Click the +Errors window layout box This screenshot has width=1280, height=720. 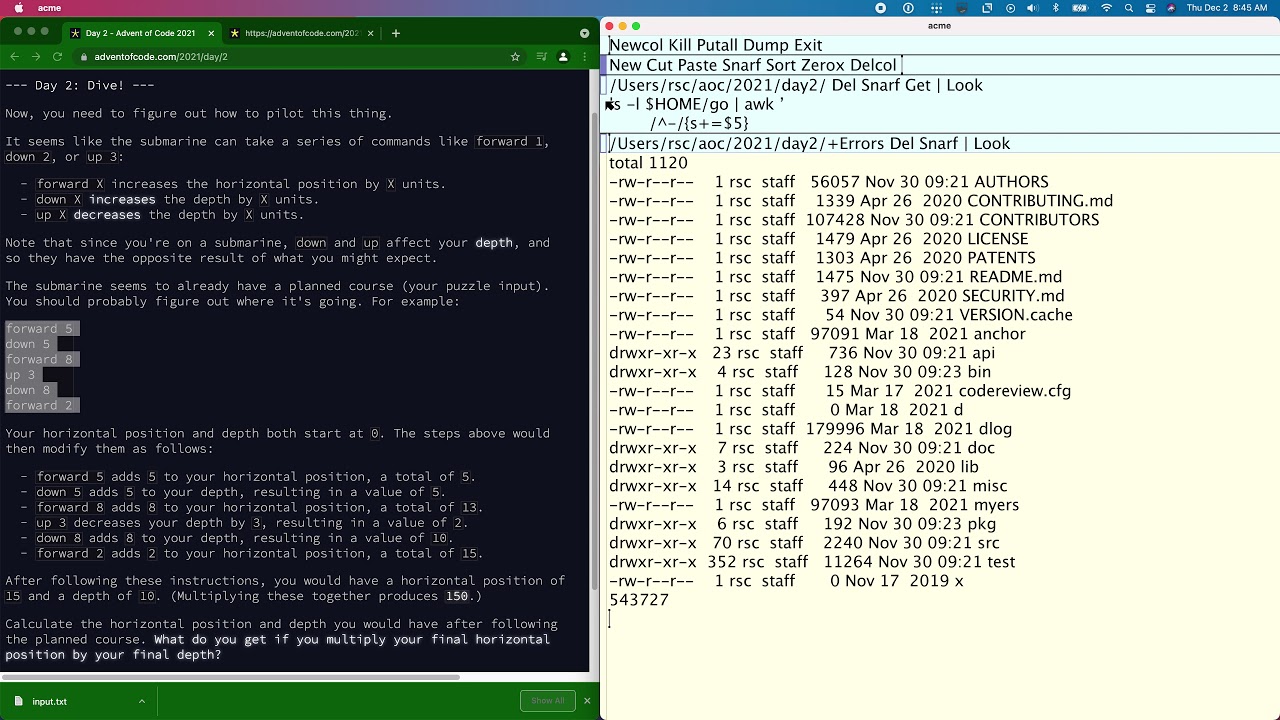point(604,143)
